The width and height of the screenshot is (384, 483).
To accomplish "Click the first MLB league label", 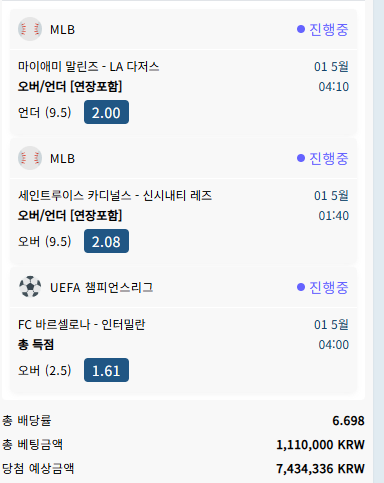I will click(x=62, y=29).
